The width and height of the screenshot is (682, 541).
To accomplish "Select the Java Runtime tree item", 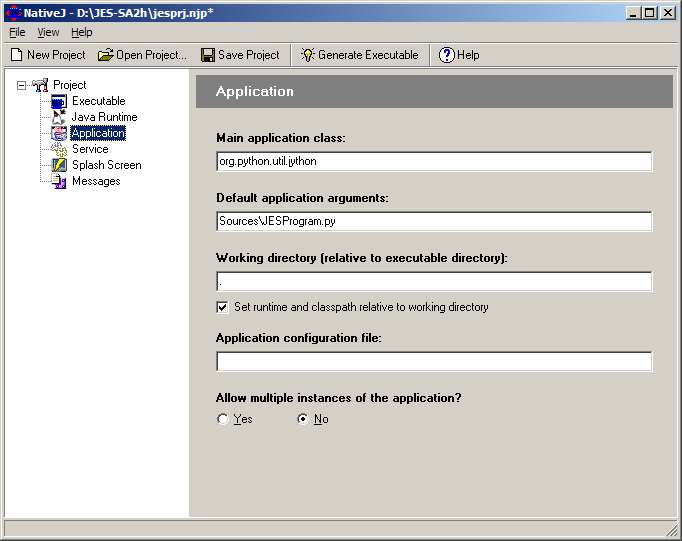I will 104,117.
